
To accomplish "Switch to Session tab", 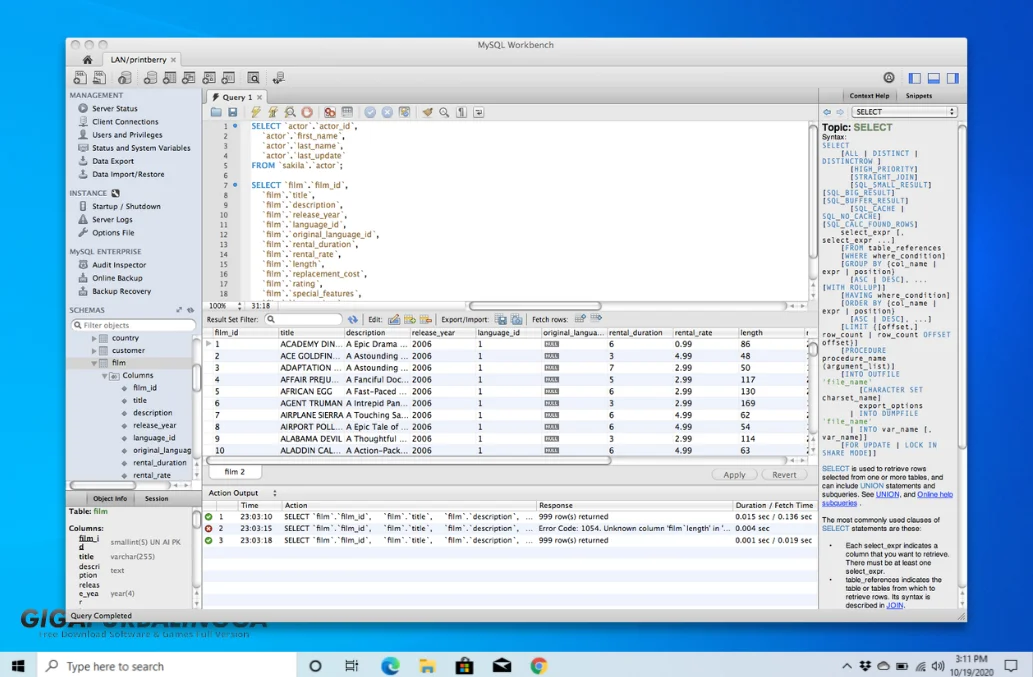I will tap(156, 499).
